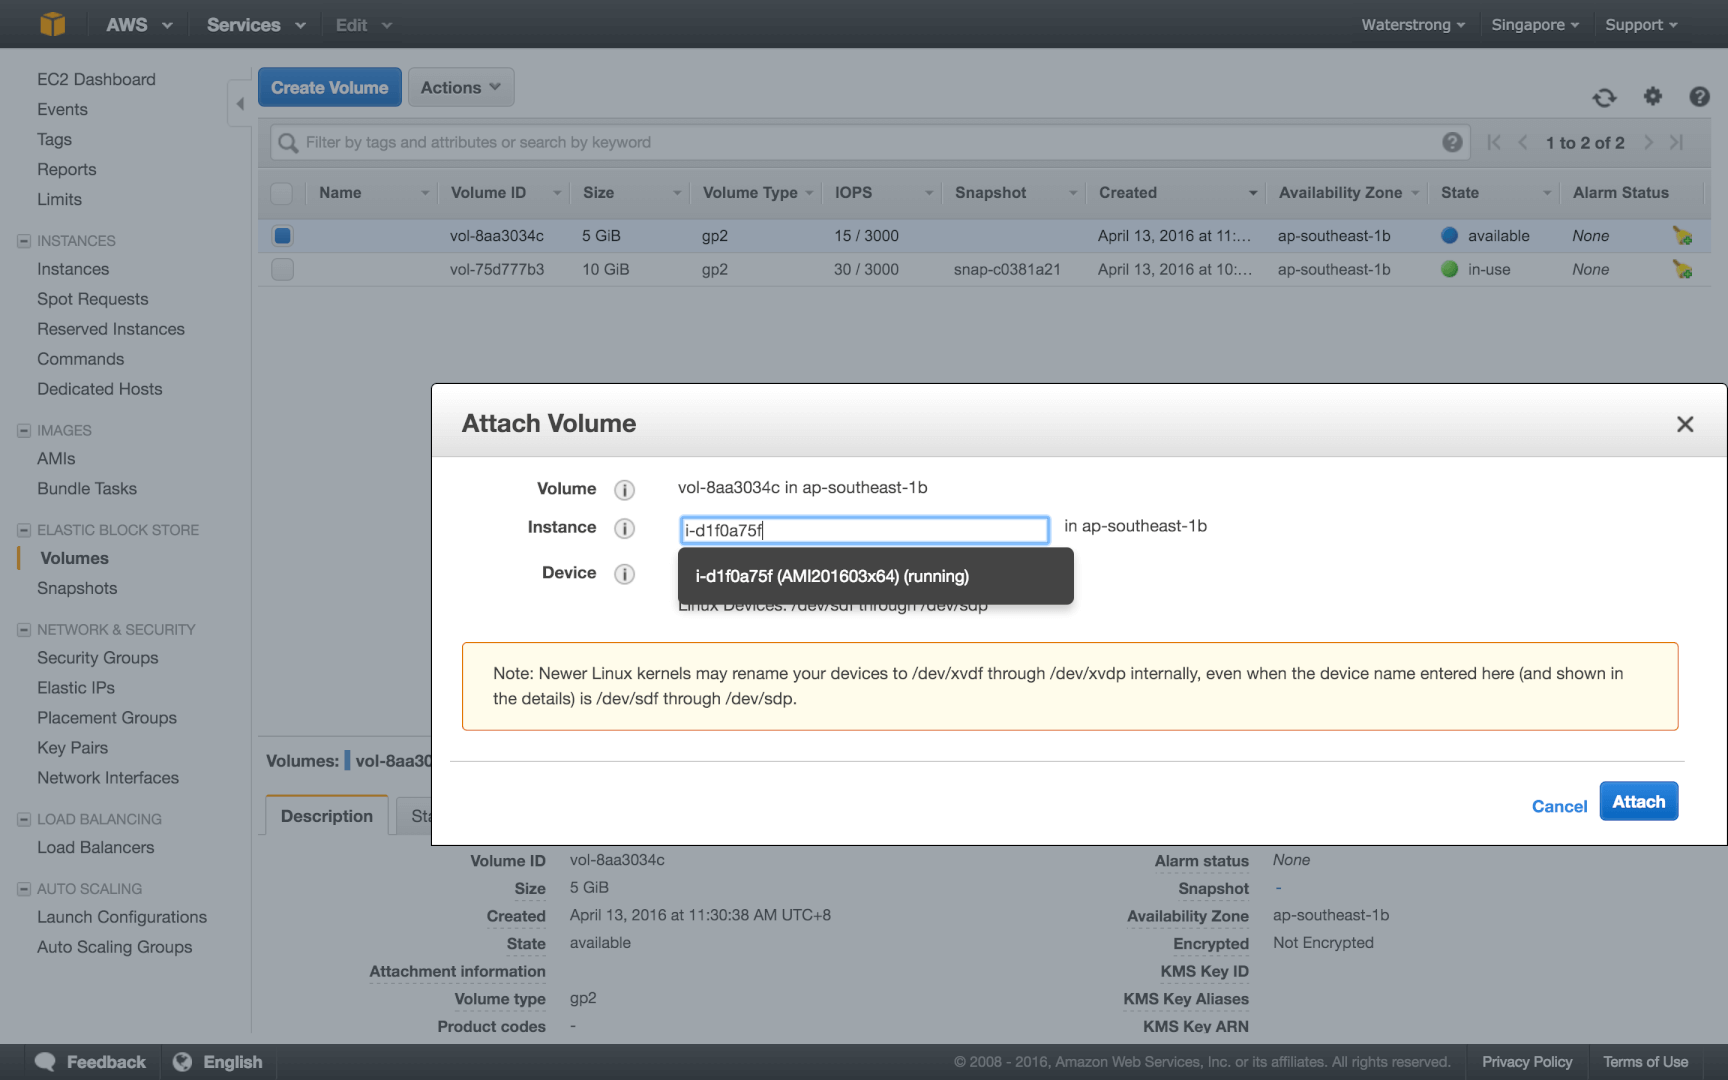Image resolution: width=1728 pixels, height=1080 pixels.
Task: Collapse the AUTO SCALING section
Action: pos(24,889)
